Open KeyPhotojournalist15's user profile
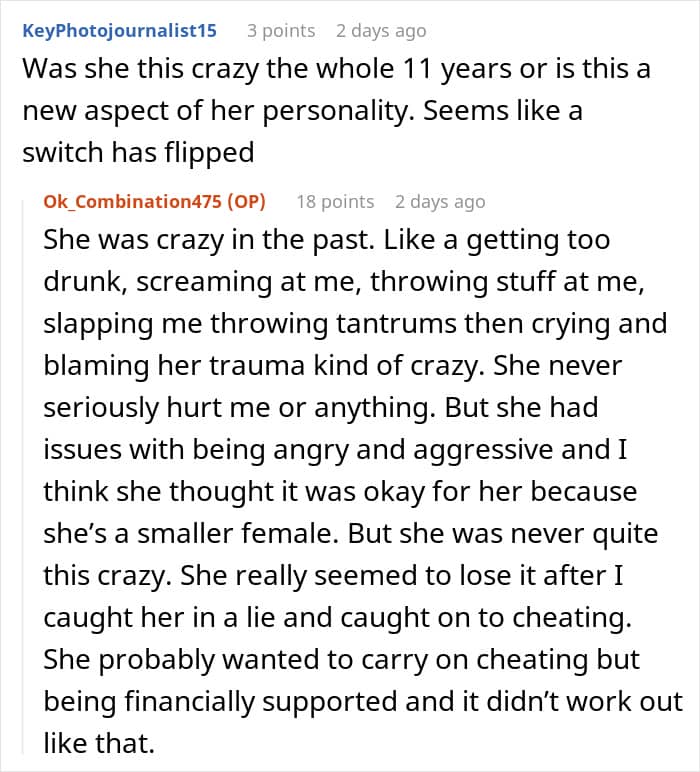This screenshot has width=700, height=772. (x=120, y=31)
